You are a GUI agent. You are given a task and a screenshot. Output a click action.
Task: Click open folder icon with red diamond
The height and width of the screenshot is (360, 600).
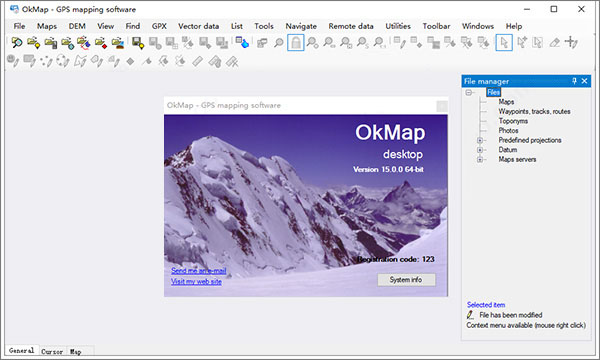[x=101, y=42]
